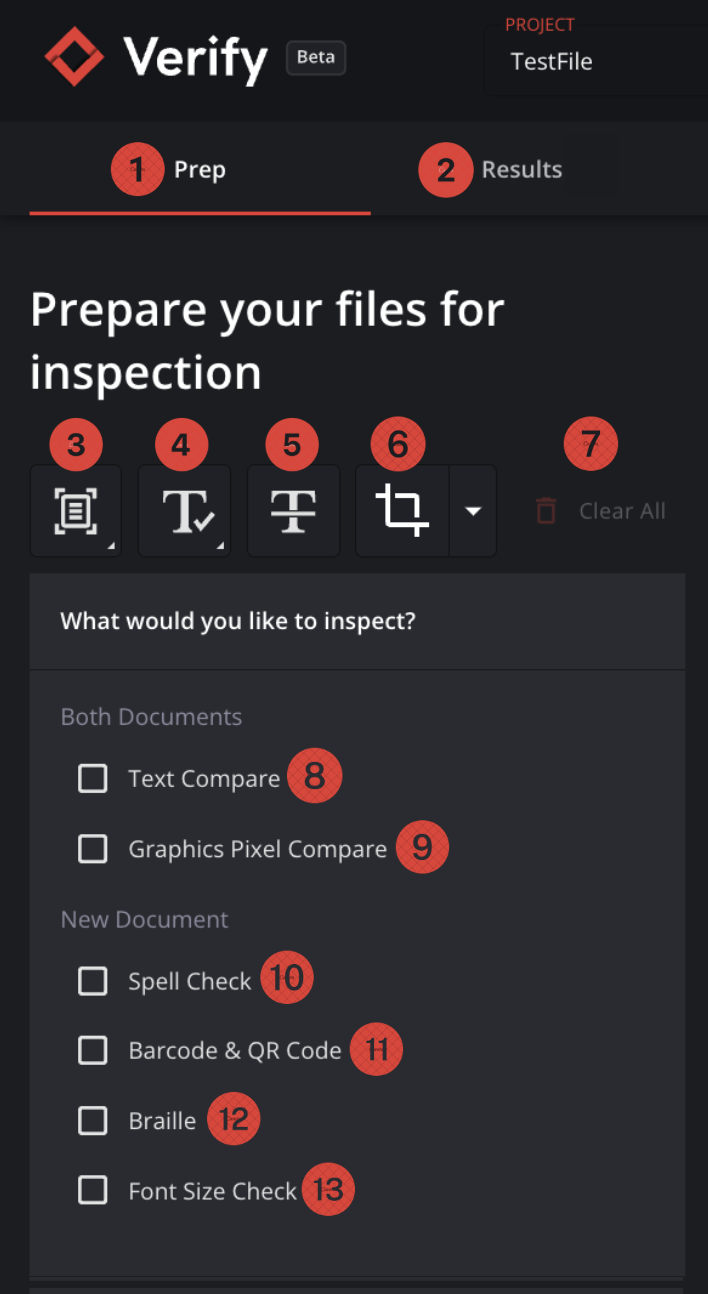This screenshot has width=708, height=1294.
Task: Check the Braille inspection option
Action: pyautogui.click(x=92, y=1120)
